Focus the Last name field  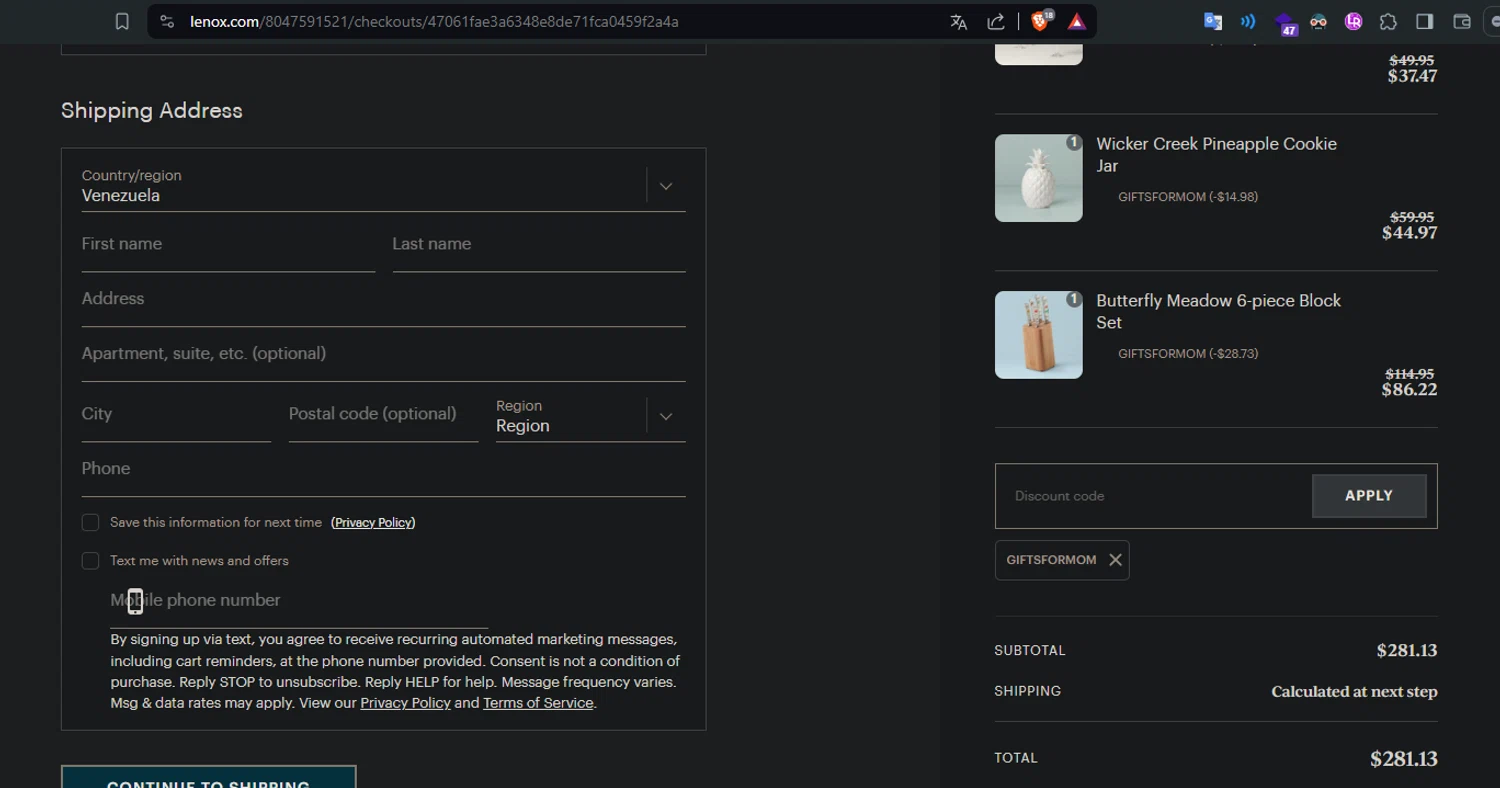coord(539,245)
